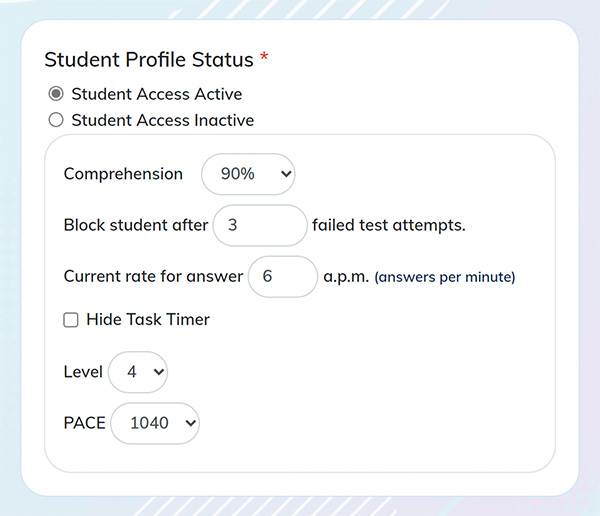Screen dimensions: 600x516
Task: Click the Student Access Active label
Action: pyautogui.click(x=157, y=94)
